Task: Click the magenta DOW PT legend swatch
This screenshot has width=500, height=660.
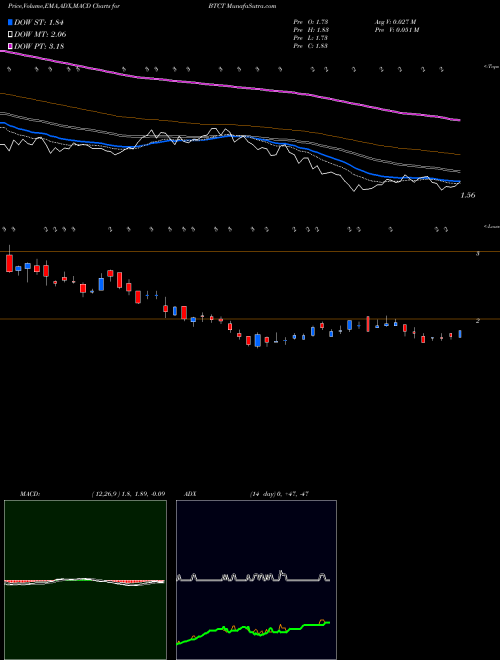Action: (x=10, y=46)
